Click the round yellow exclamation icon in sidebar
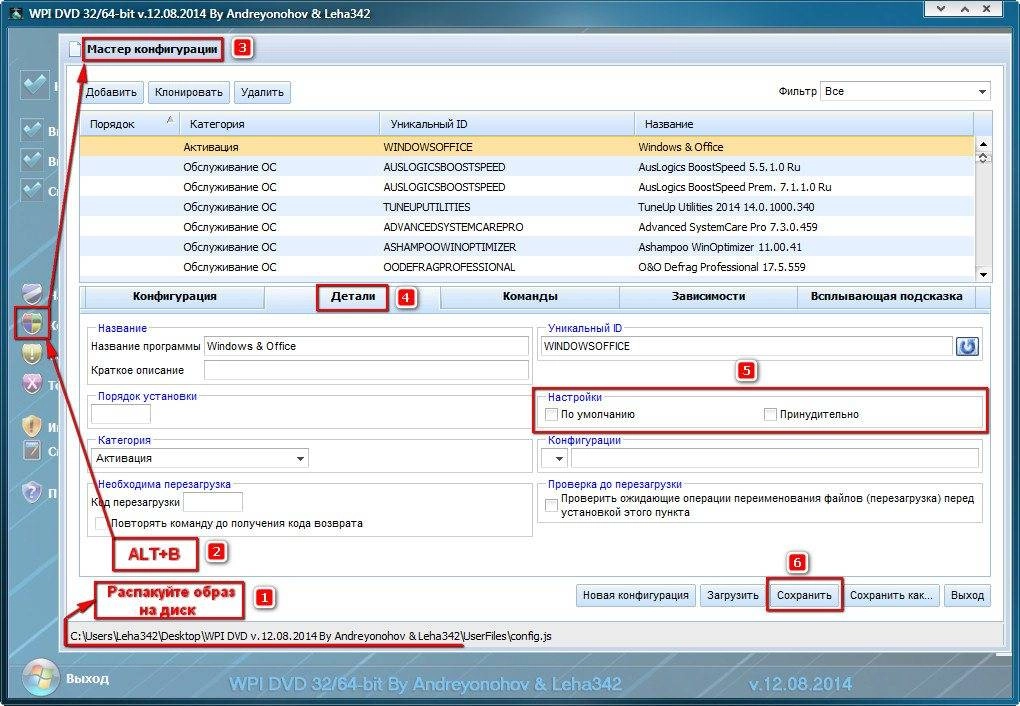 point(32,353)
